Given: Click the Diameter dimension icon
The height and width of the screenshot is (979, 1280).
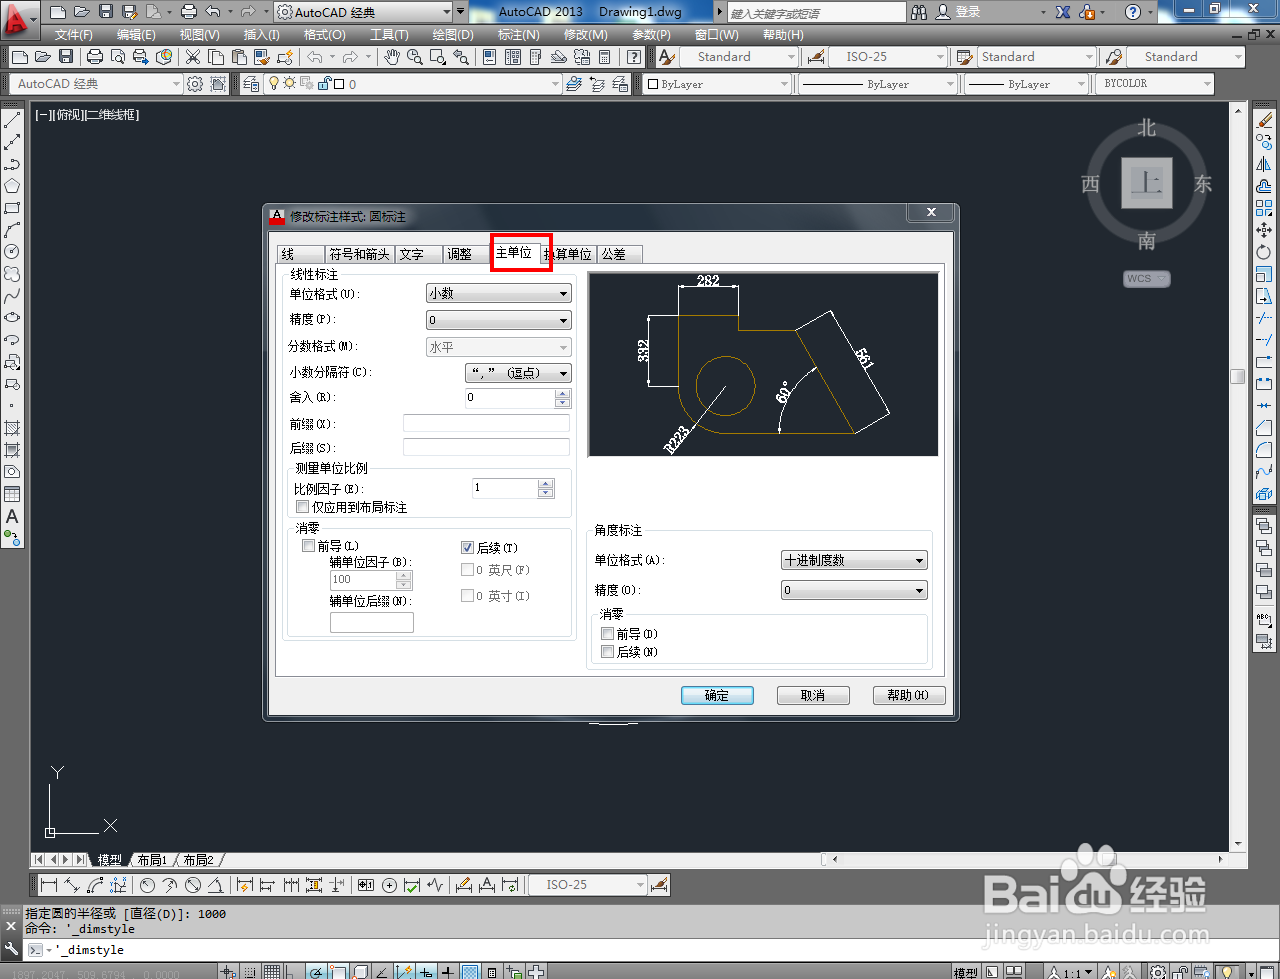Looking at the screenshot, I should 193,885.
